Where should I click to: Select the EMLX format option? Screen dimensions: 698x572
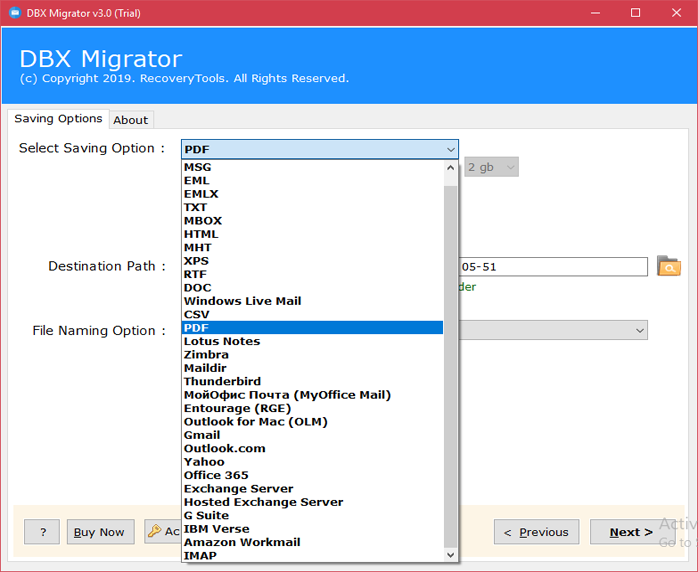pyautogui.click(x=312, y=194)
